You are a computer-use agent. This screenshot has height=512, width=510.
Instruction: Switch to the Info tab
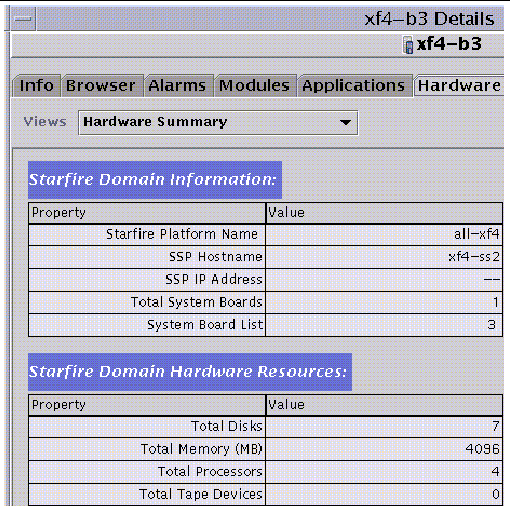click(37, 86)
